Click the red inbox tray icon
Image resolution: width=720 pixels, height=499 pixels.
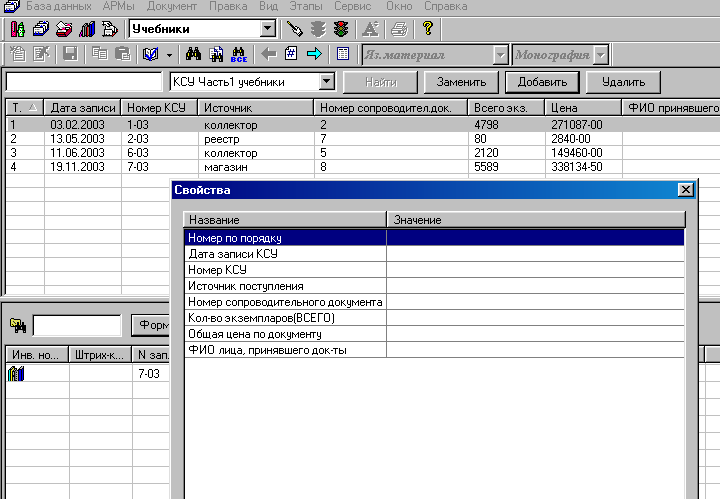64,29
